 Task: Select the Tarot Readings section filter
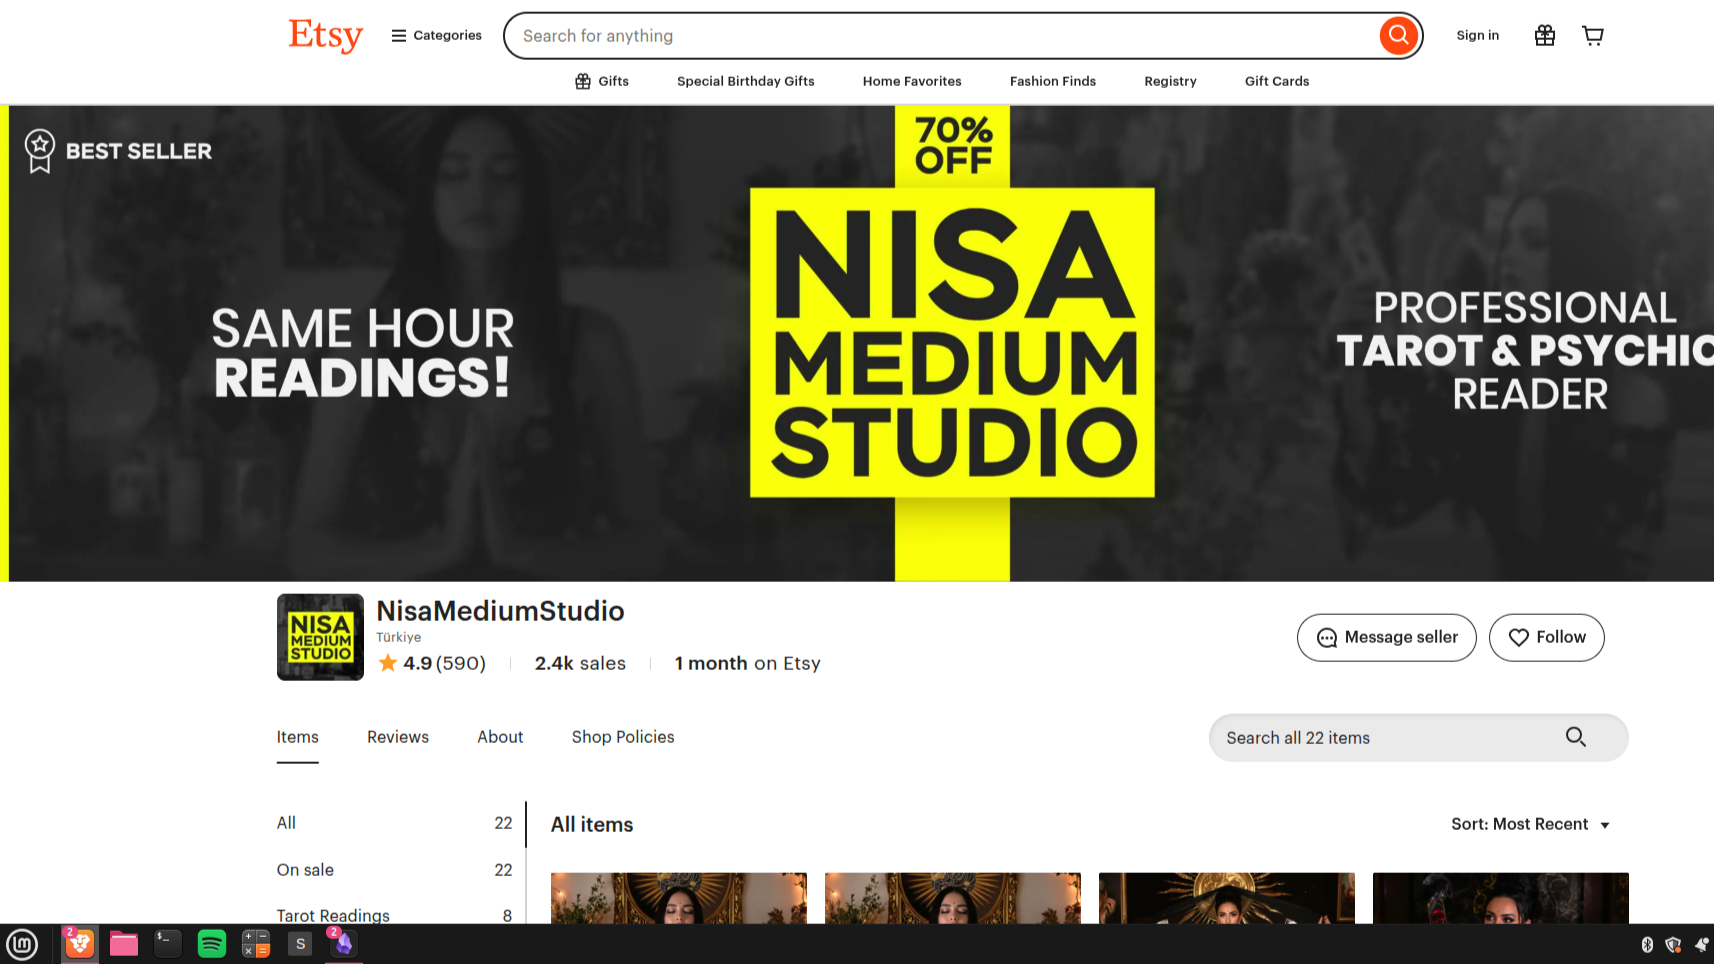394,915
